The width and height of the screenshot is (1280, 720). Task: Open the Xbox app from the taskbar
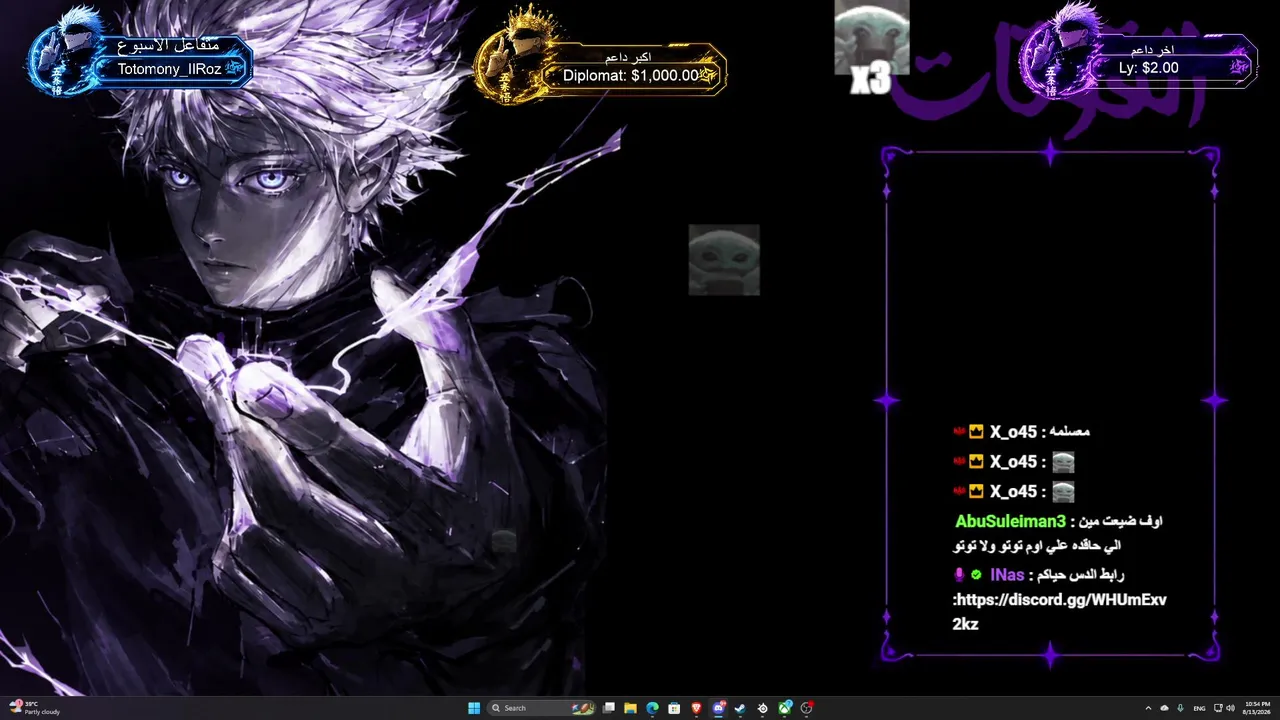pos(785,708)
